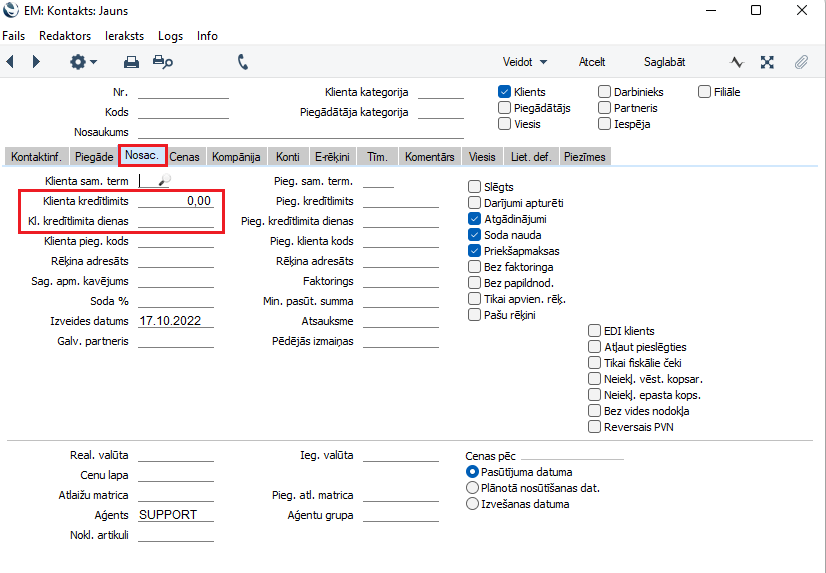Open print preview icon

pyautogui.click(x=162, y=62)
